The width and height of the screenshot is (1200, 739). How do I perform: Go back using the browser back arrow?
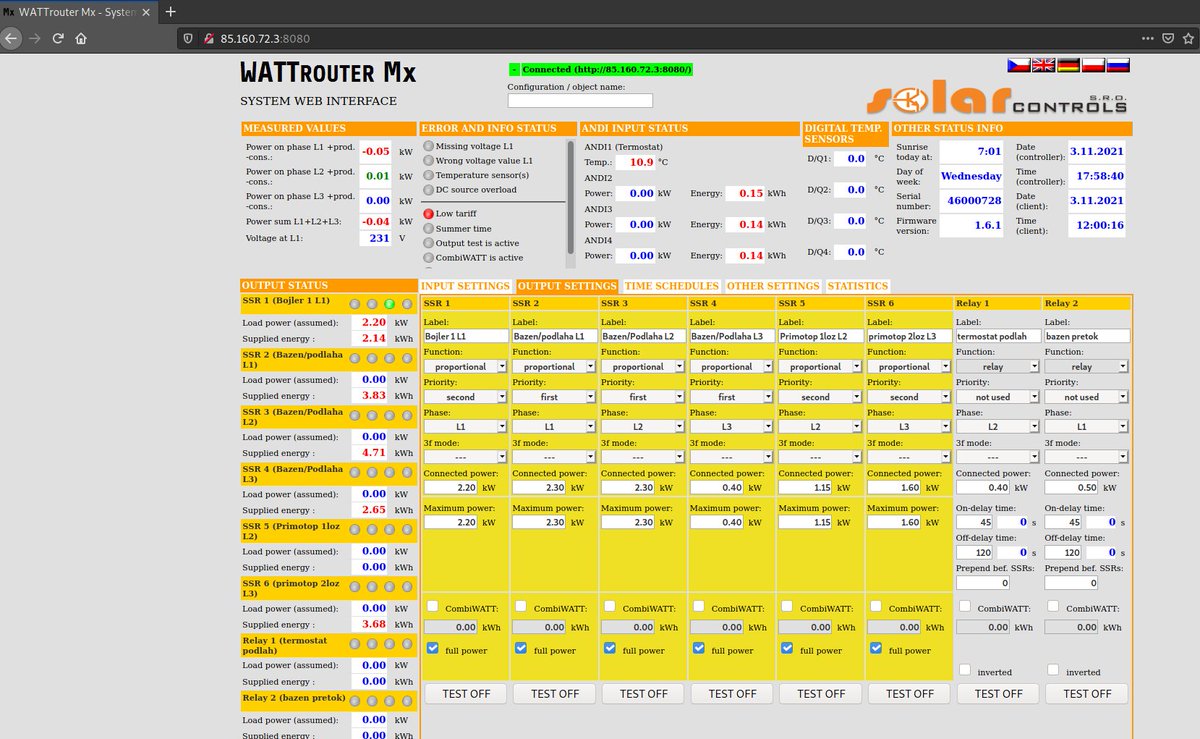9,38
